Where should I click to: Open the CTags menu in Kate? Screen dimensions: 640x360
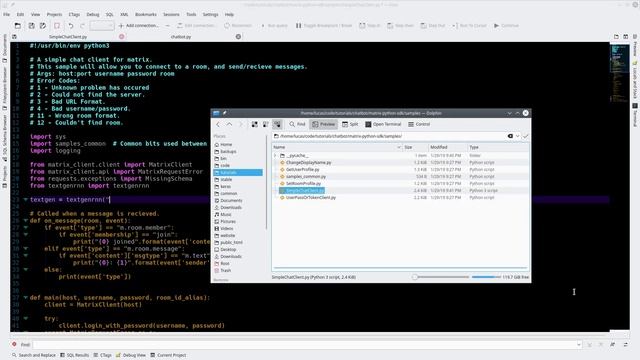(74, 14)
